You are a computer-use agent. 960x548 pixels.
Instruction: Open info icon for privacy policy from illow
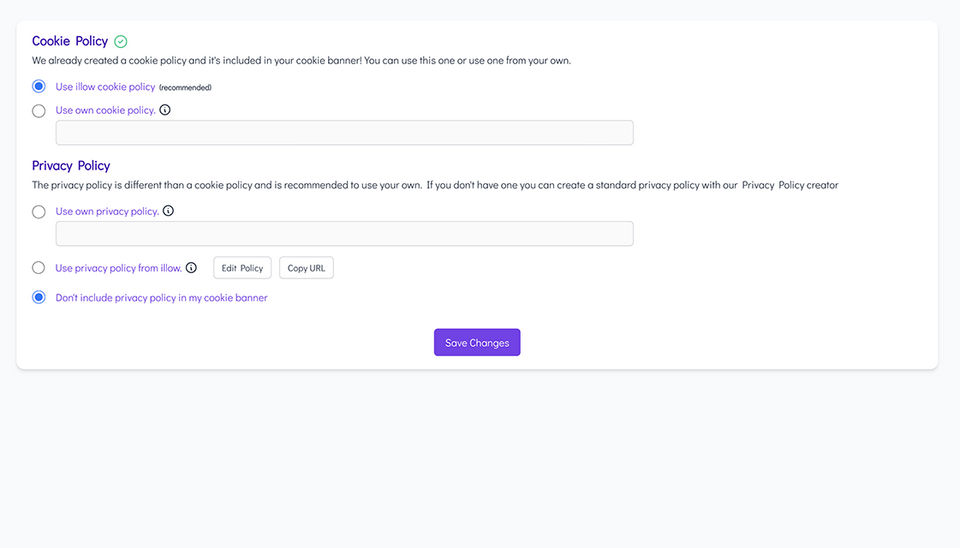[x=191, y=268]
